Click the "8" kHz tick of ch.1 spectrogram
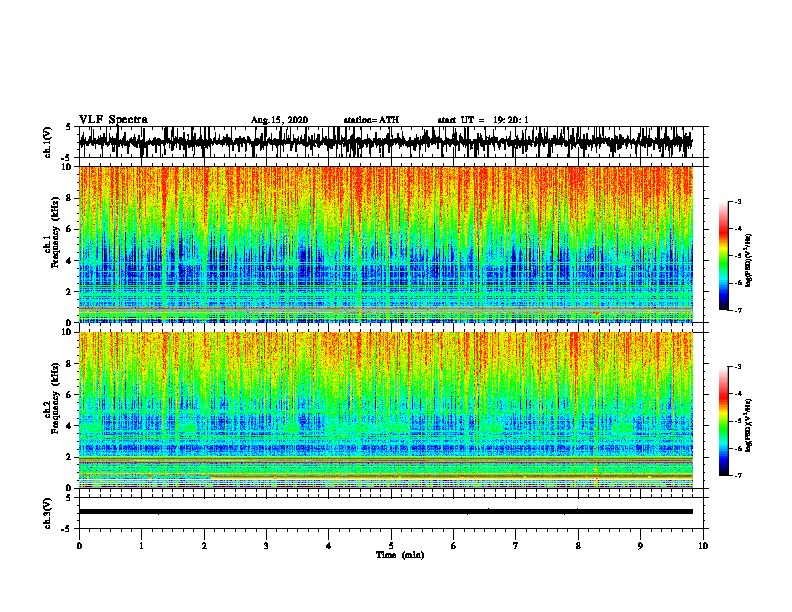The width and height of the screenshot is (792, 612). [69, 198]
